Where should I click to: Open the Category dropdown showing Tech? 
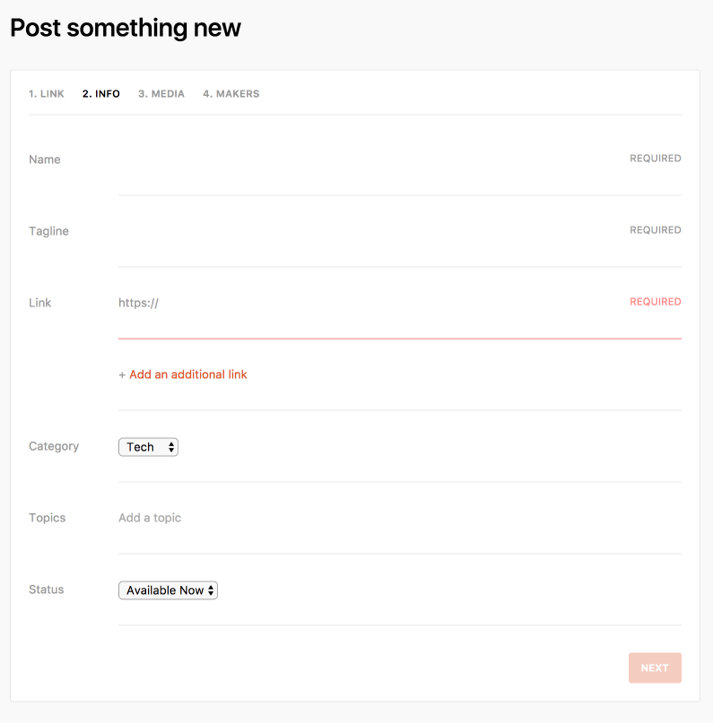149,447
